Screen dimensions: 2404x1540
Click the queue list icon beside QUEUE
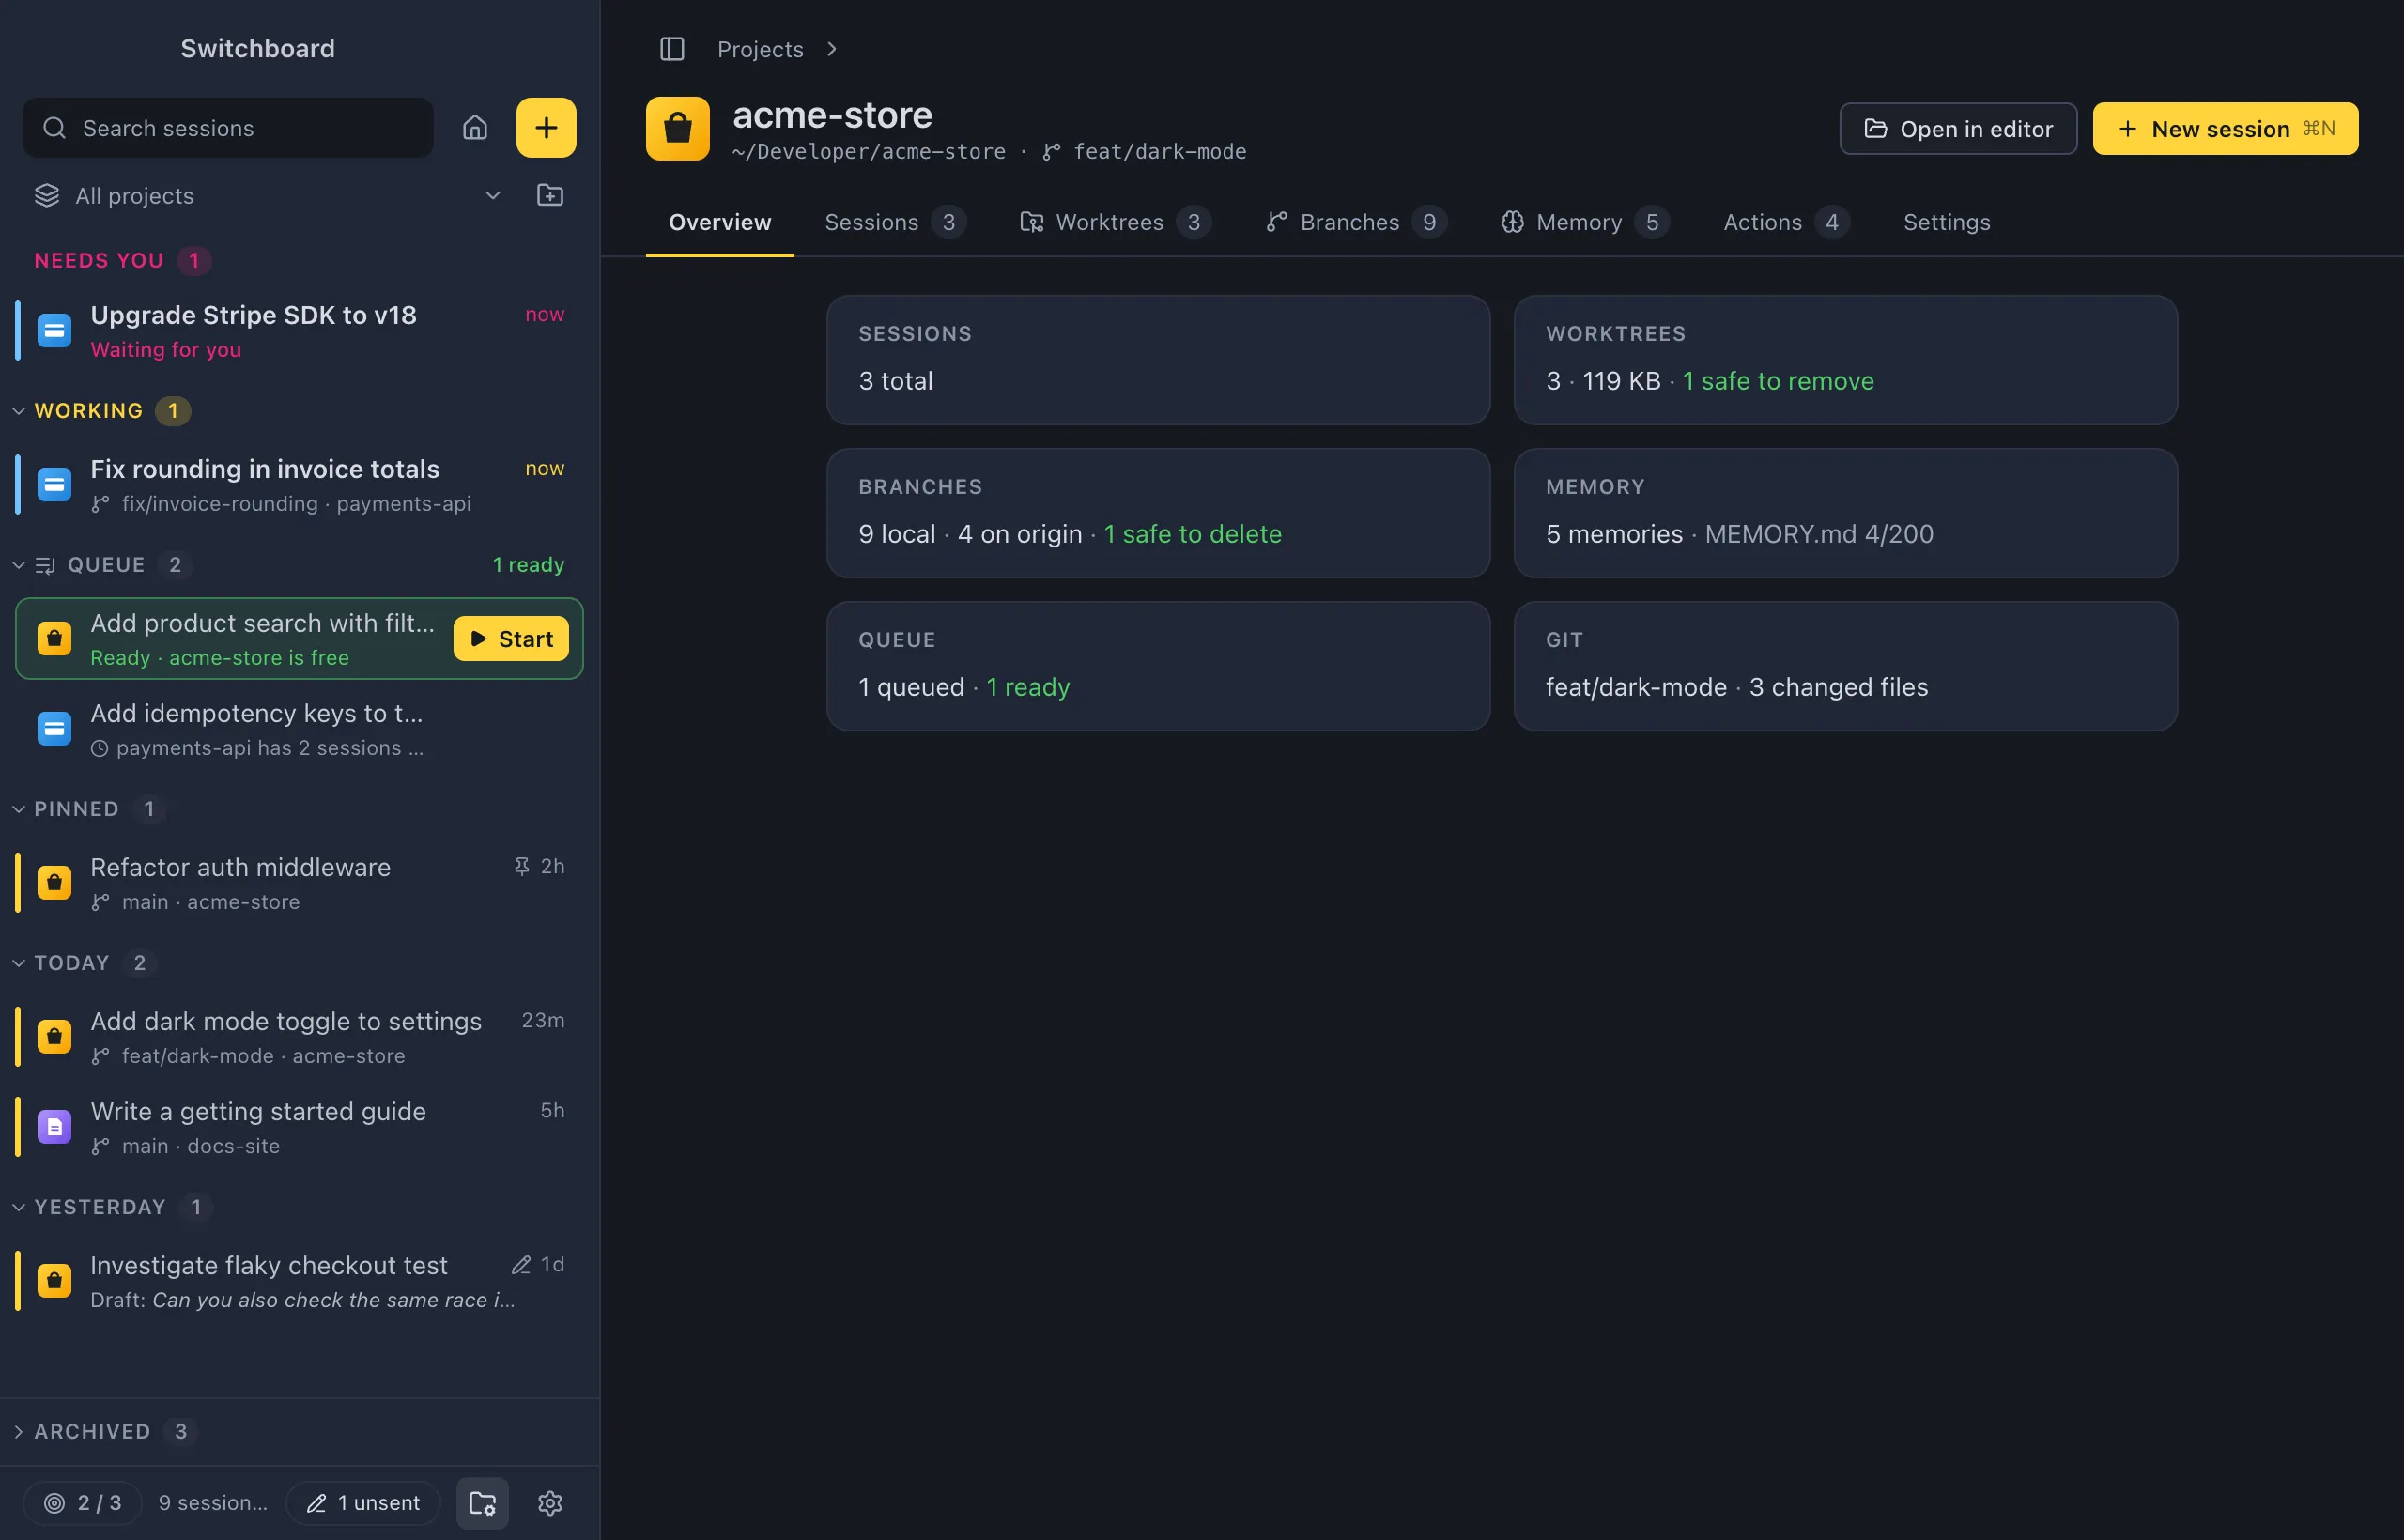(45, 565)
